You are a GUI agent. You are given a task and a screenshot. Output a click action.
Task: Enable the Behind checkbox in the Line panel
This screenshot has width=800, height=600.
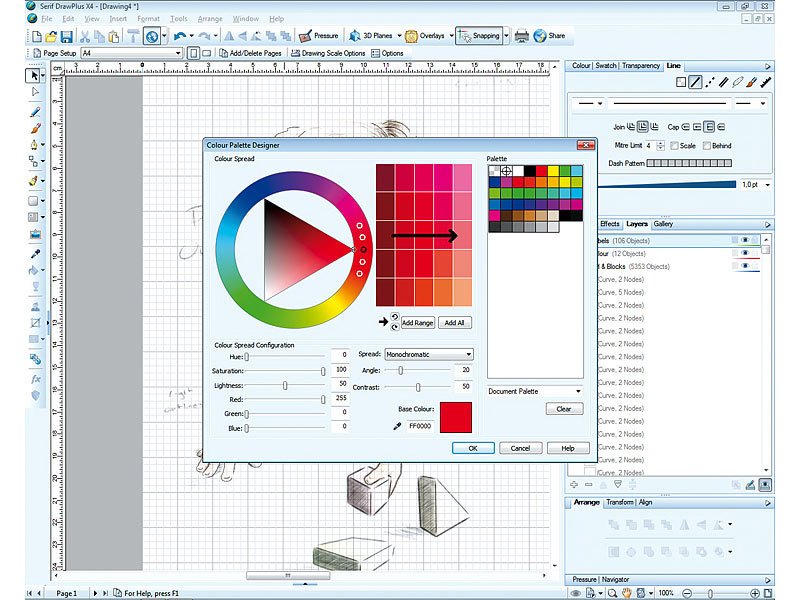click(706, 146)
